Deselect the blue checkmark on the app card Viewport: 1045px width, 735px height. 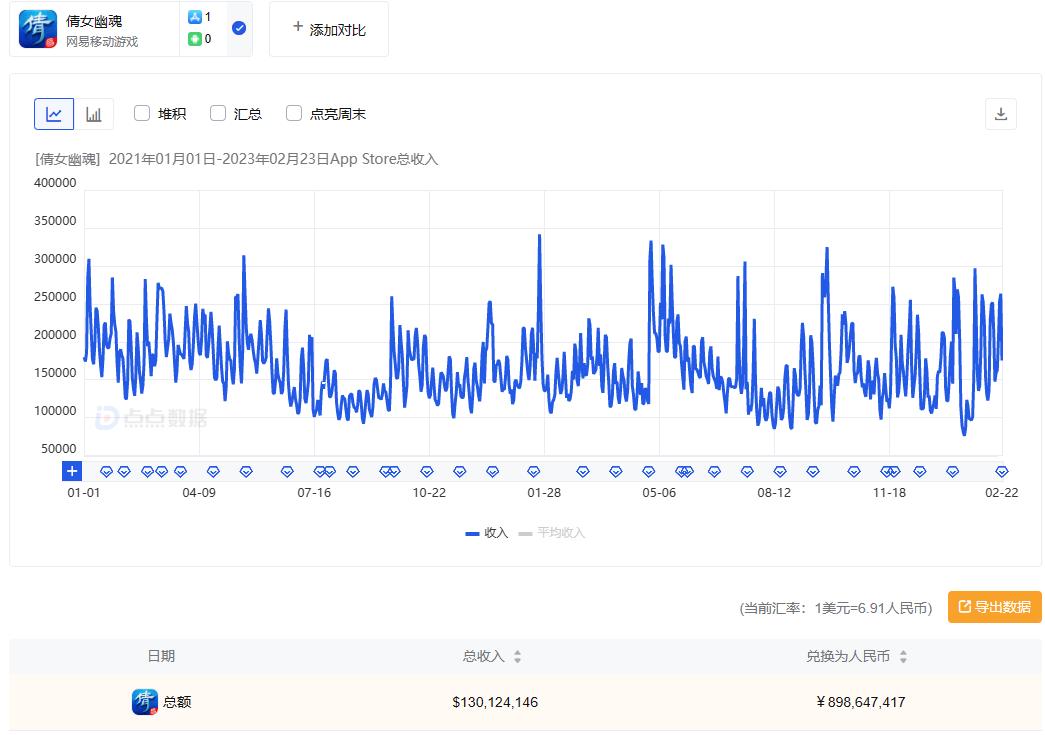(238, 29)
